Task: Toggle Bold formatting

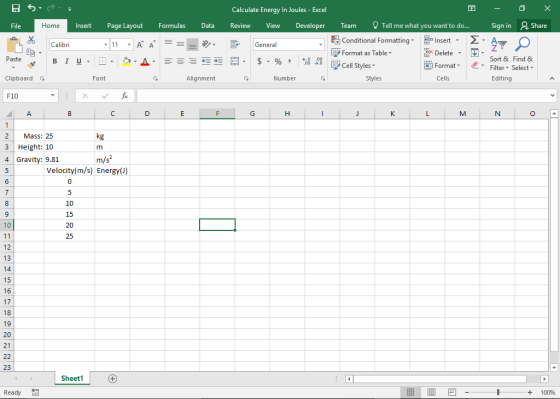Action: point(55,61)
